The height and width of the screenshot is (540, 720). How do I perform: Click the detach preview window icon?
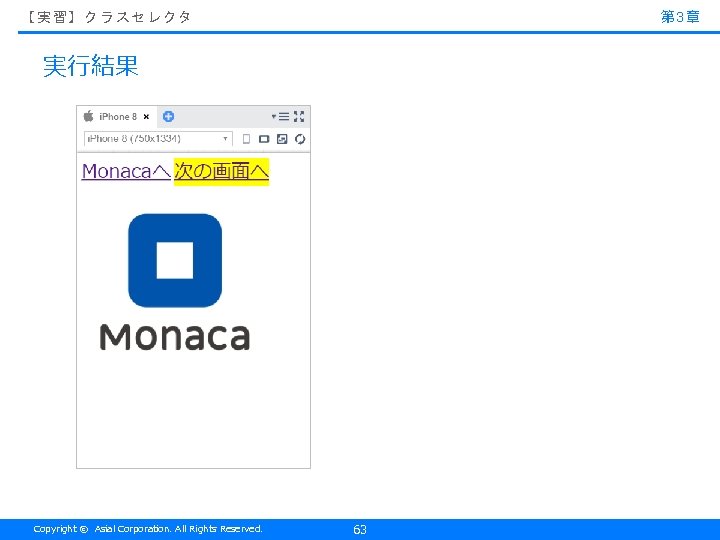[282, 139]
